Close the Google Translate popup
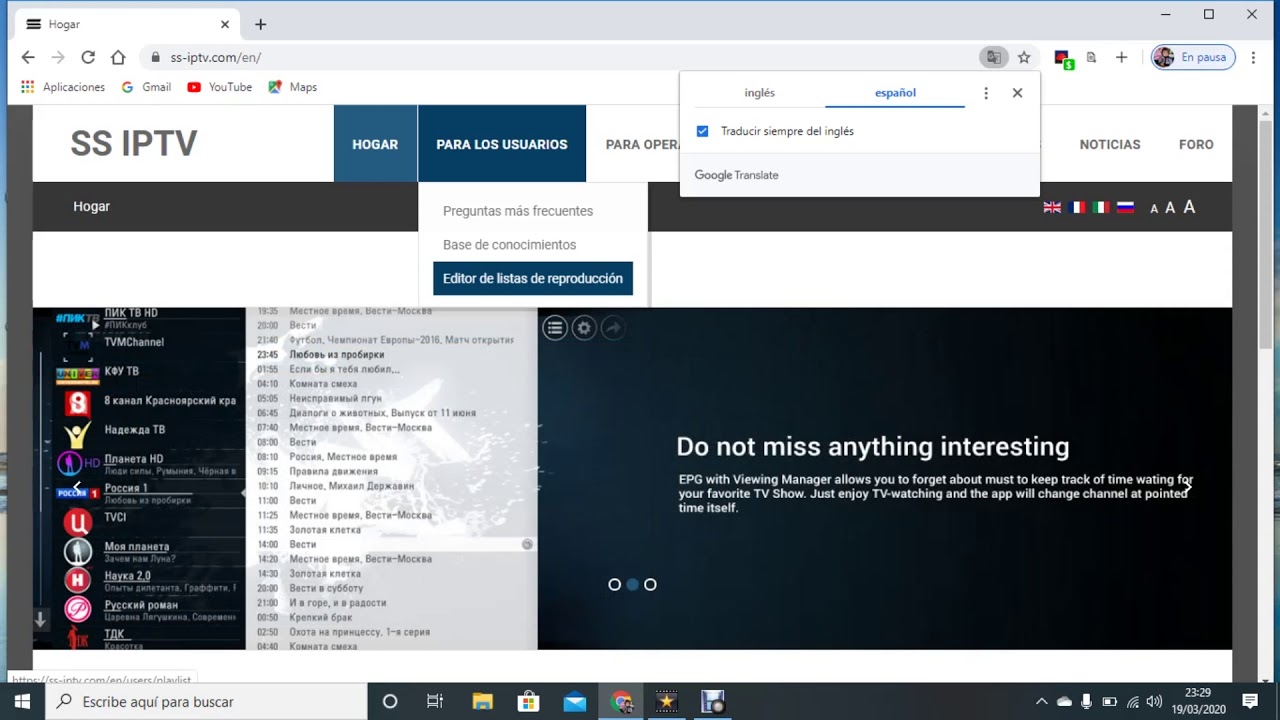This screenshot has width=1280, height=720. point(1017,93)
